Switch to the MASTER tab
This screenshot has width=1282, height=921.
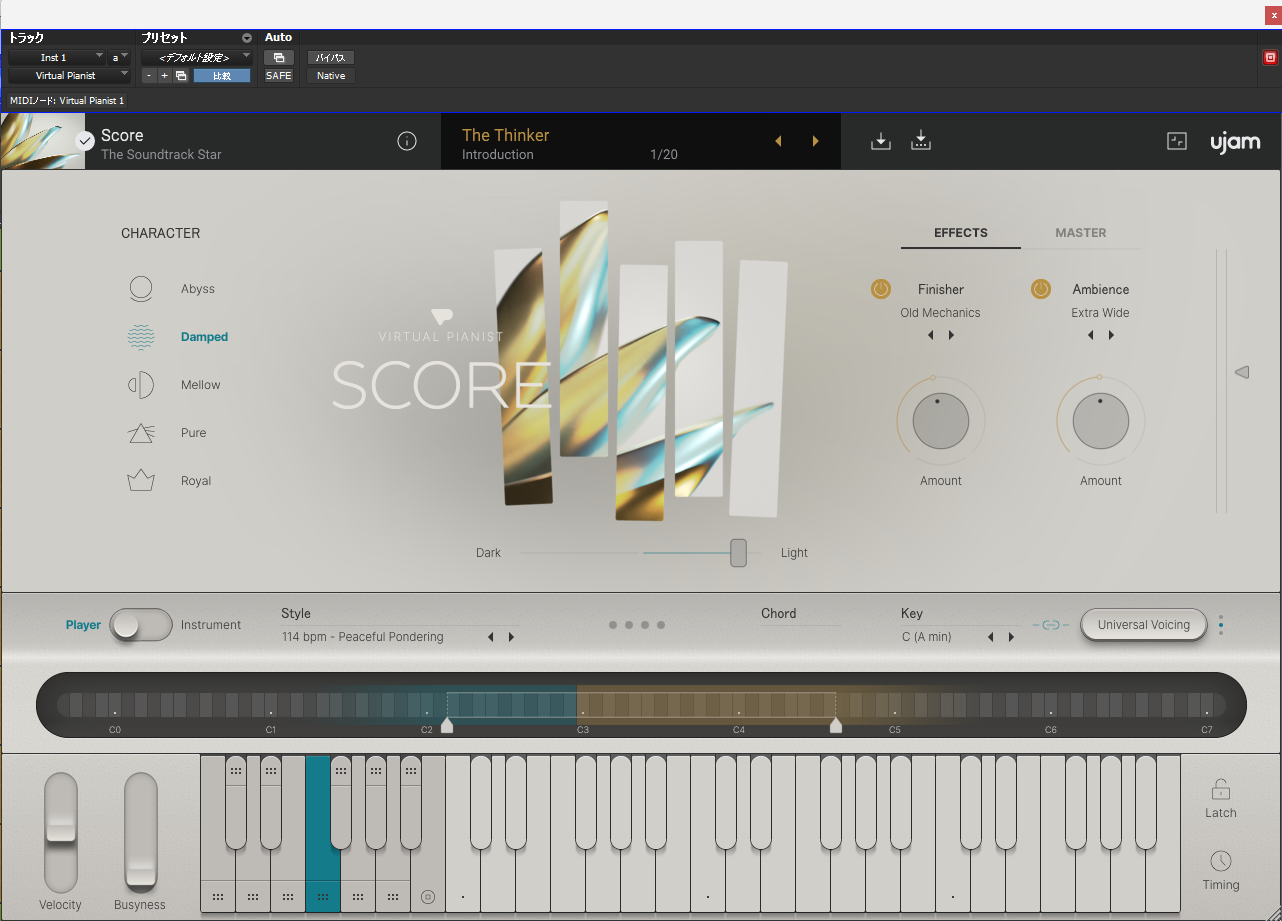click(x=1081, y=233)
